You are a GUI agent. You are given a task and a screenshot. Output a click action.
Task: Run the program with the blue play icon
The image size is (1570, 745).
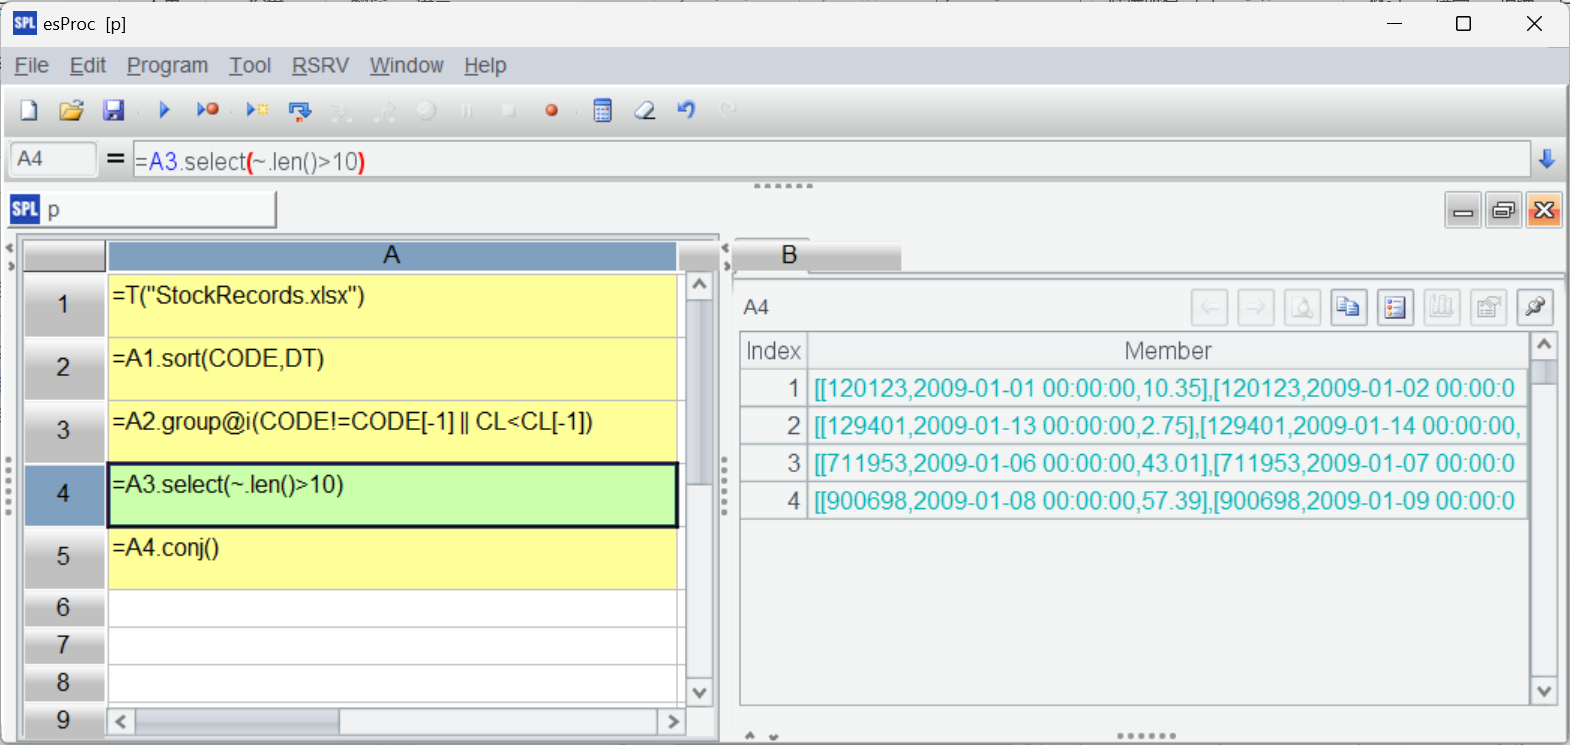click(165, 110)
